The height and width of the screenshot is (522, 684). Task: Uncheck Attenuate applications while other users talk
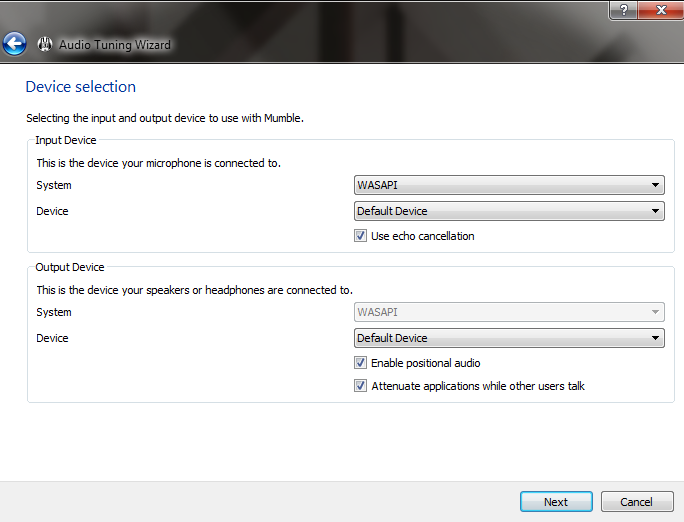point(361,386)
